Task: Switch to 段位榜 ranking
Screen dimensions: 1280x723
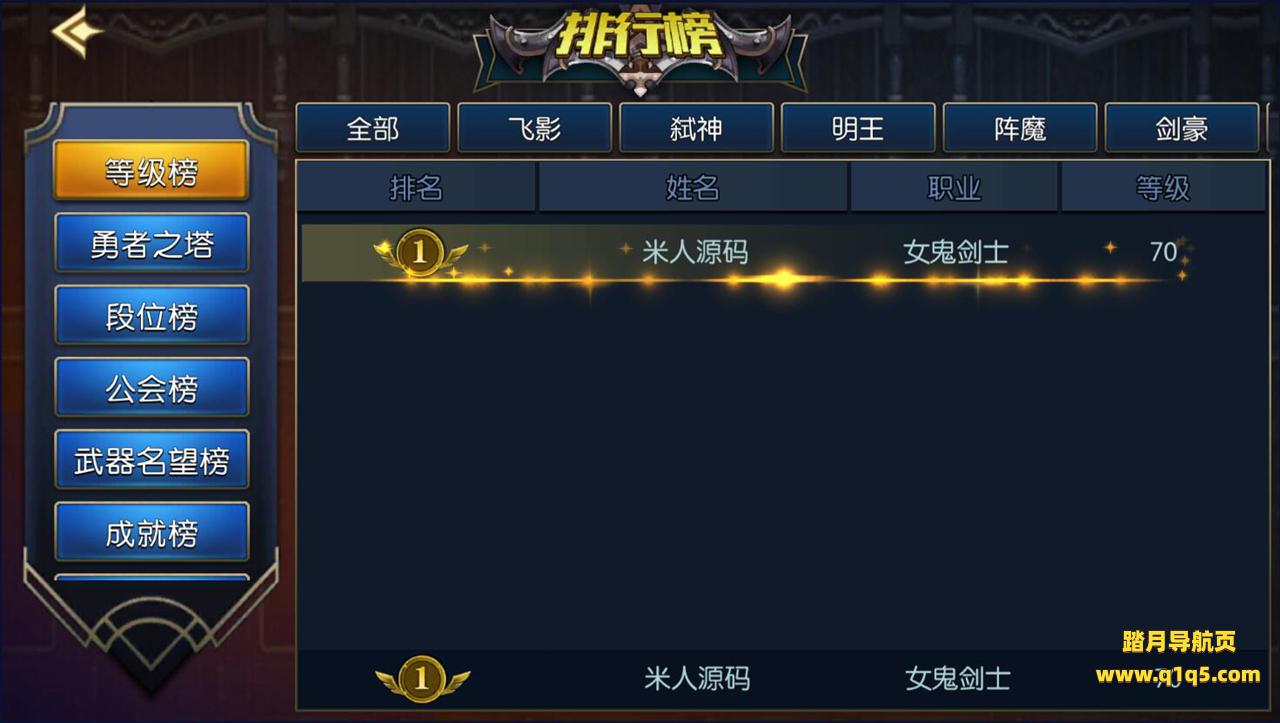Action: point(151,315)
